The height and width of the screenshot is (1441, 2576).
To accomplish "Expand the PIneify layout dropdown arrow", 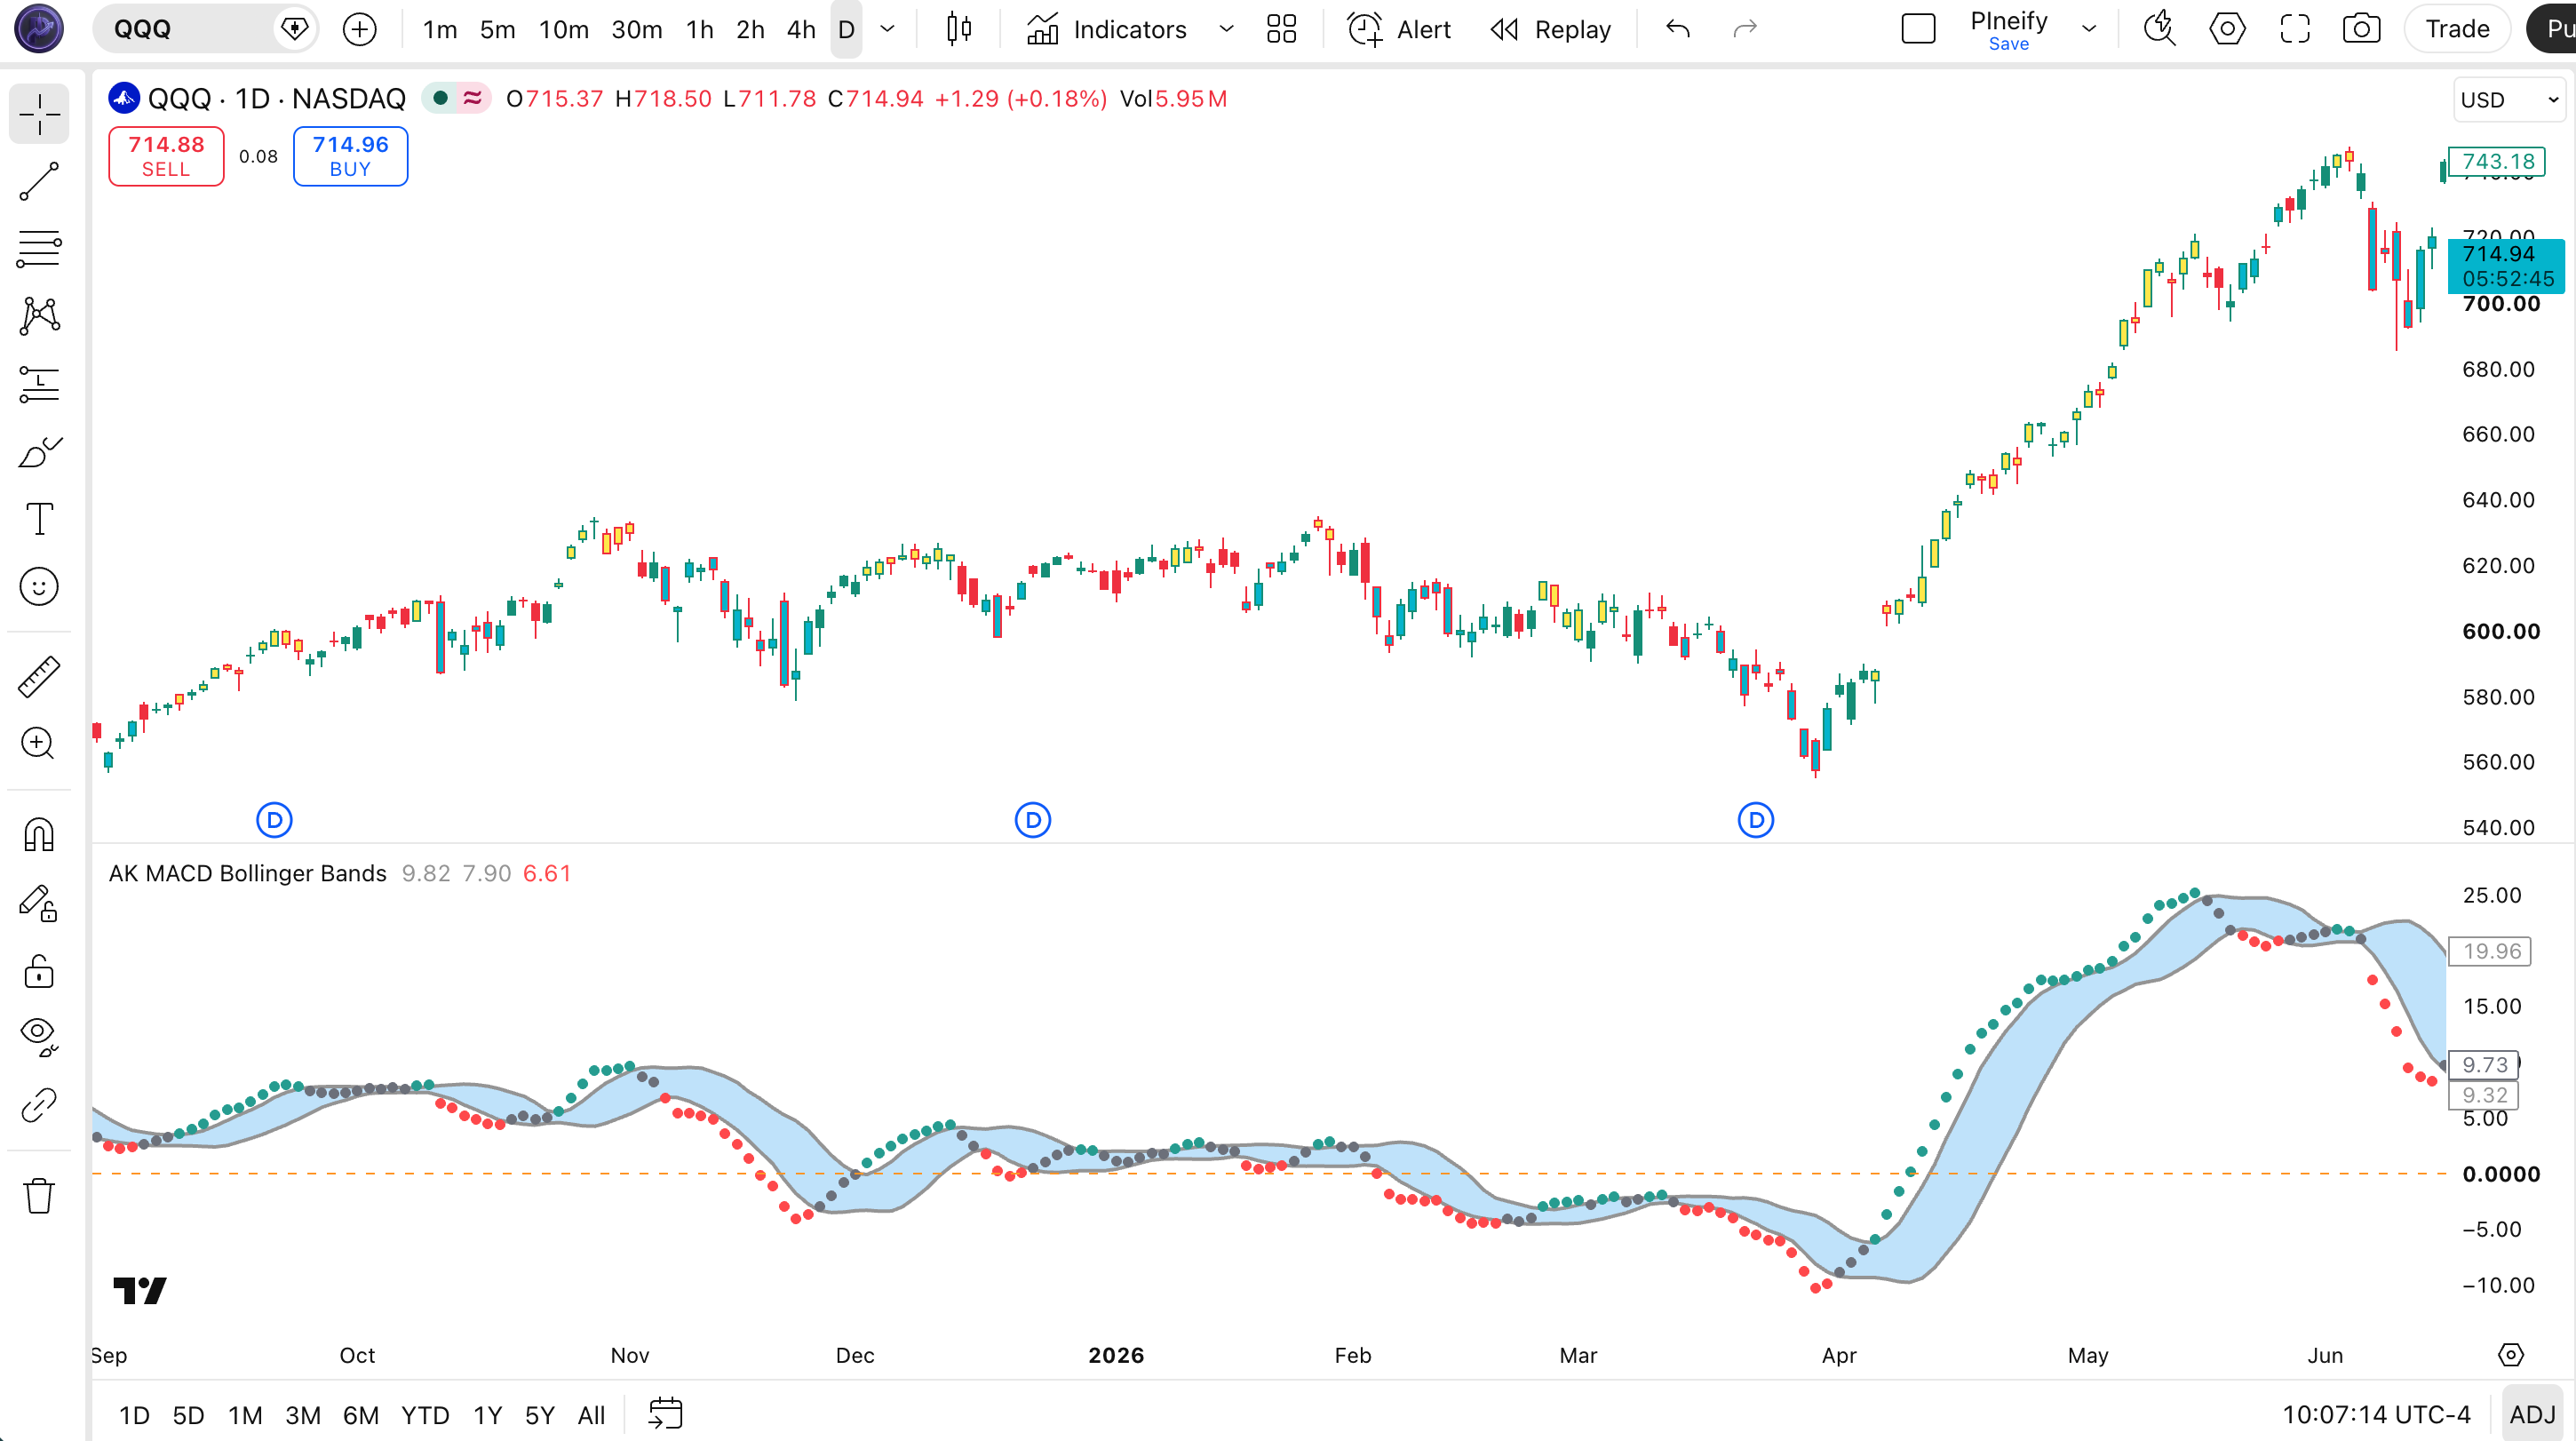I will [x=2089, y=29].
